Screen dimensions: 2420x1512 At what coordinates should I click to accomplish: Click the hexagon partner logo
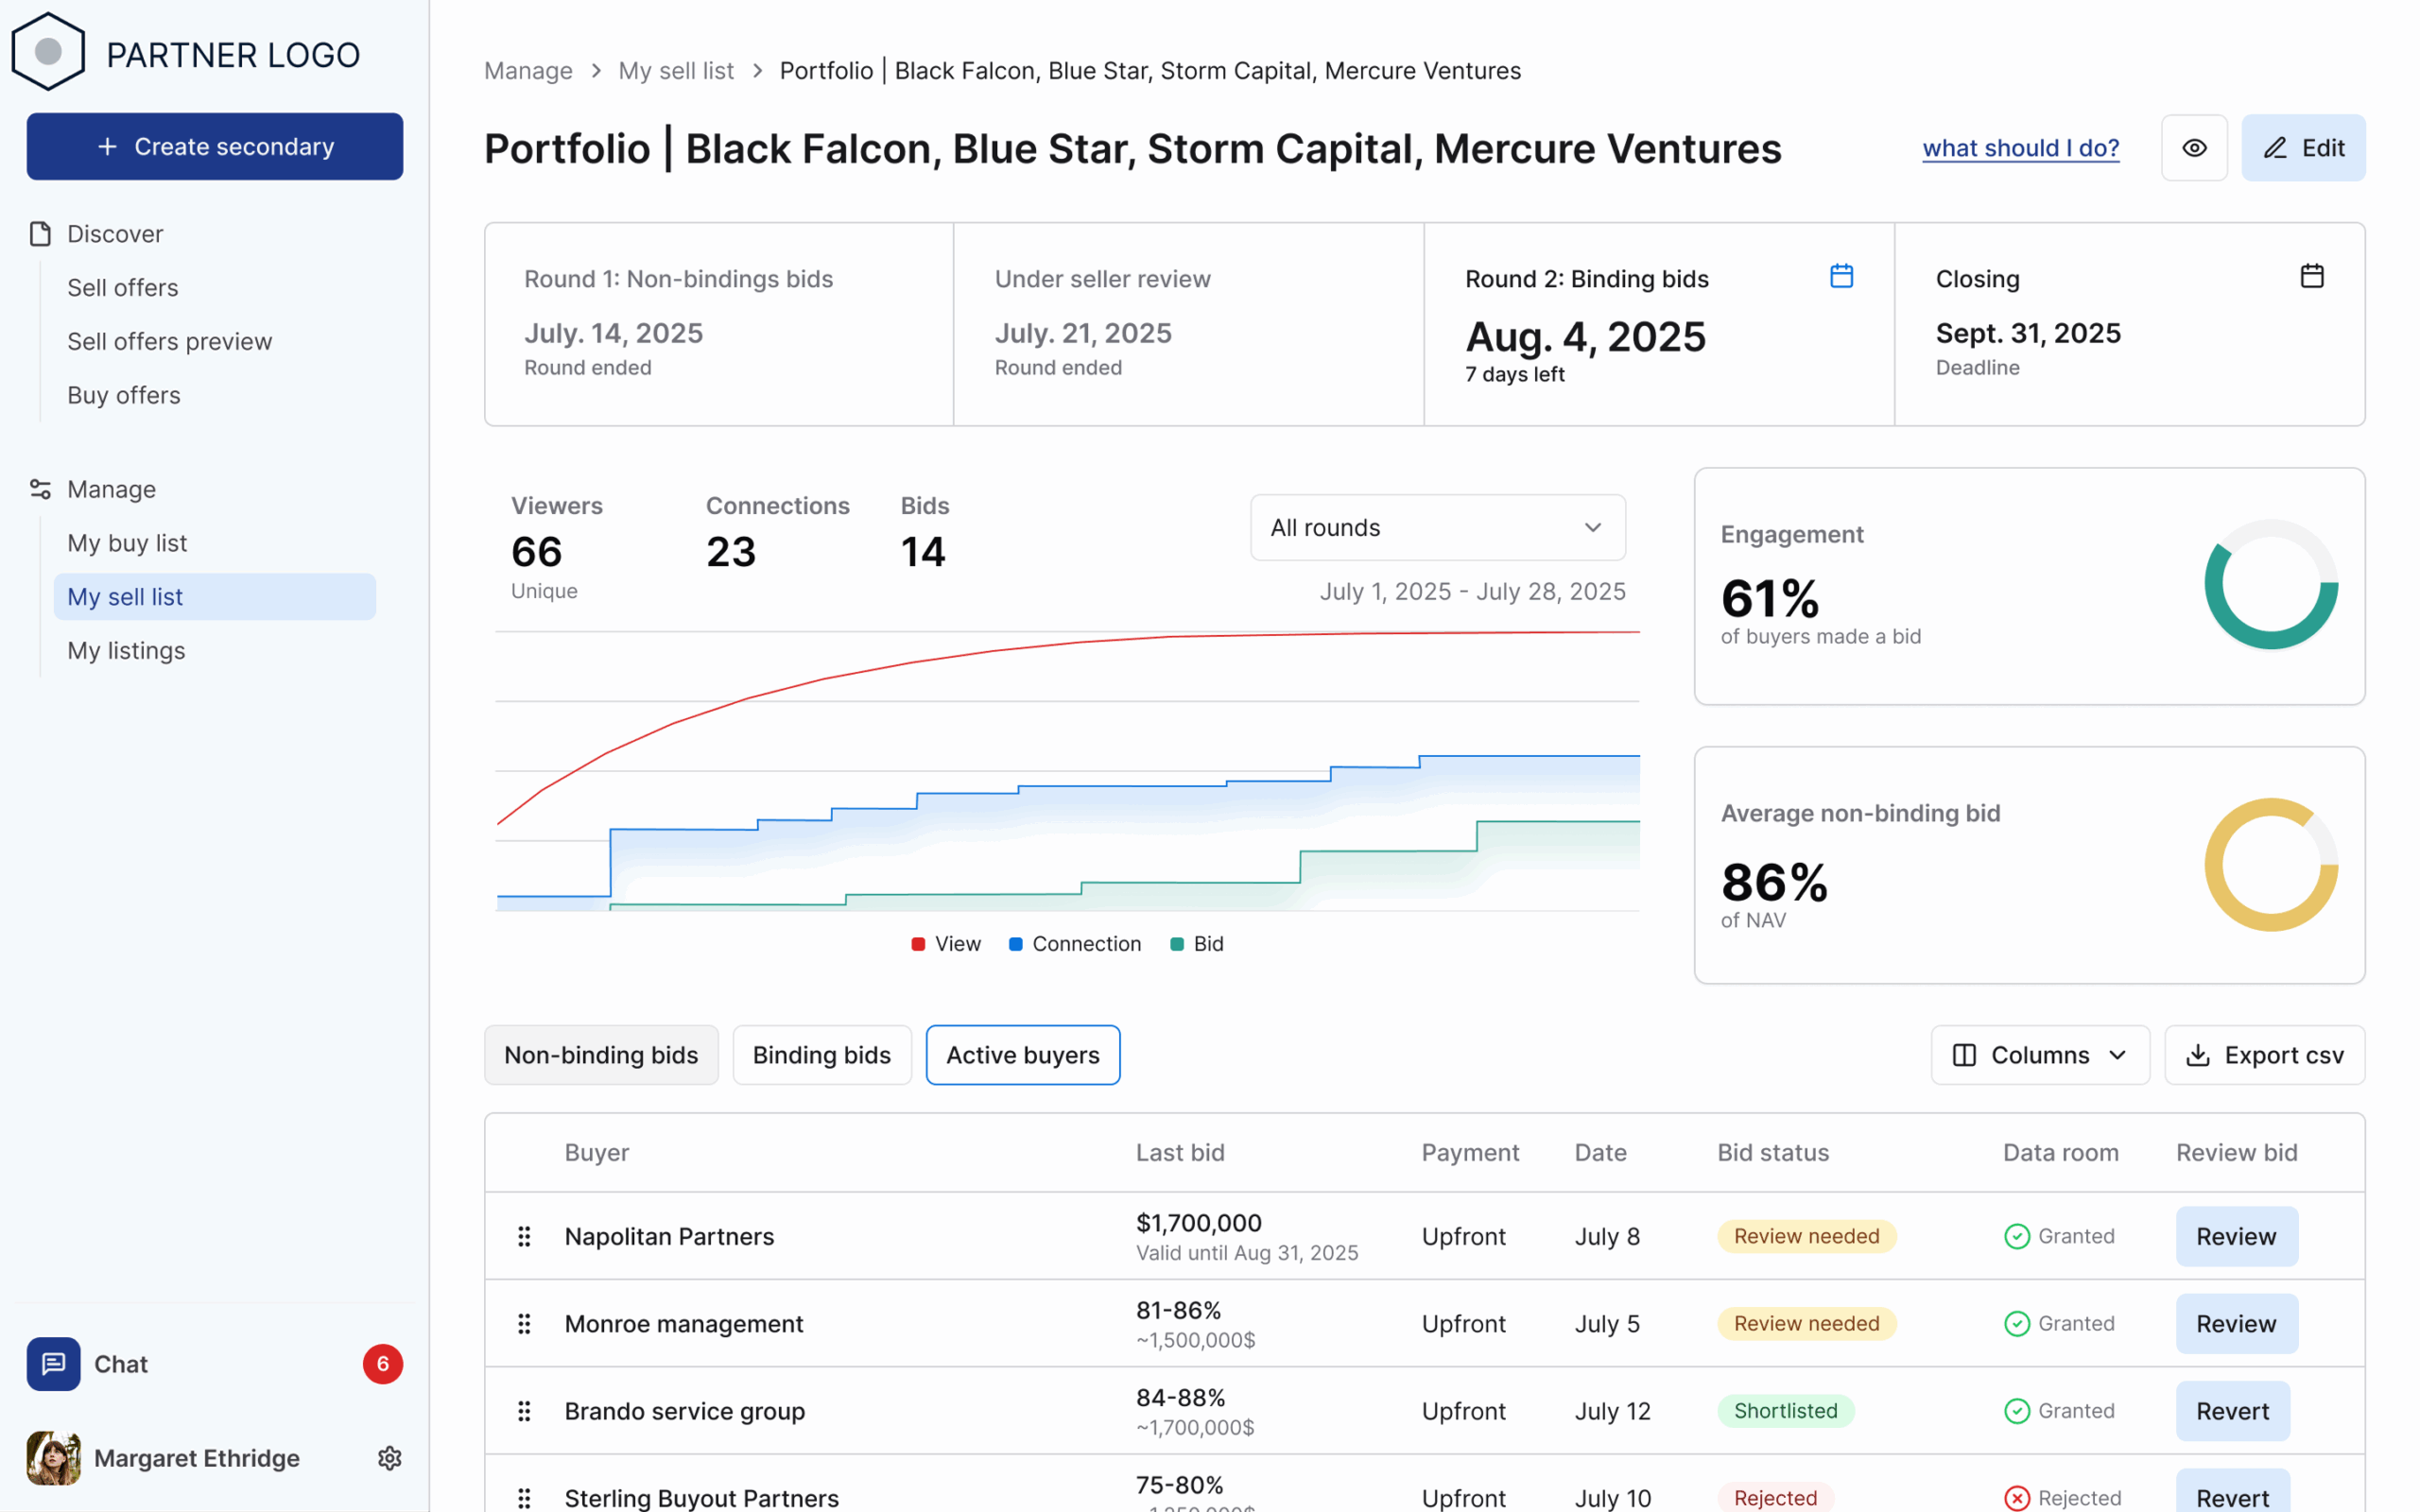pos(48,52)
